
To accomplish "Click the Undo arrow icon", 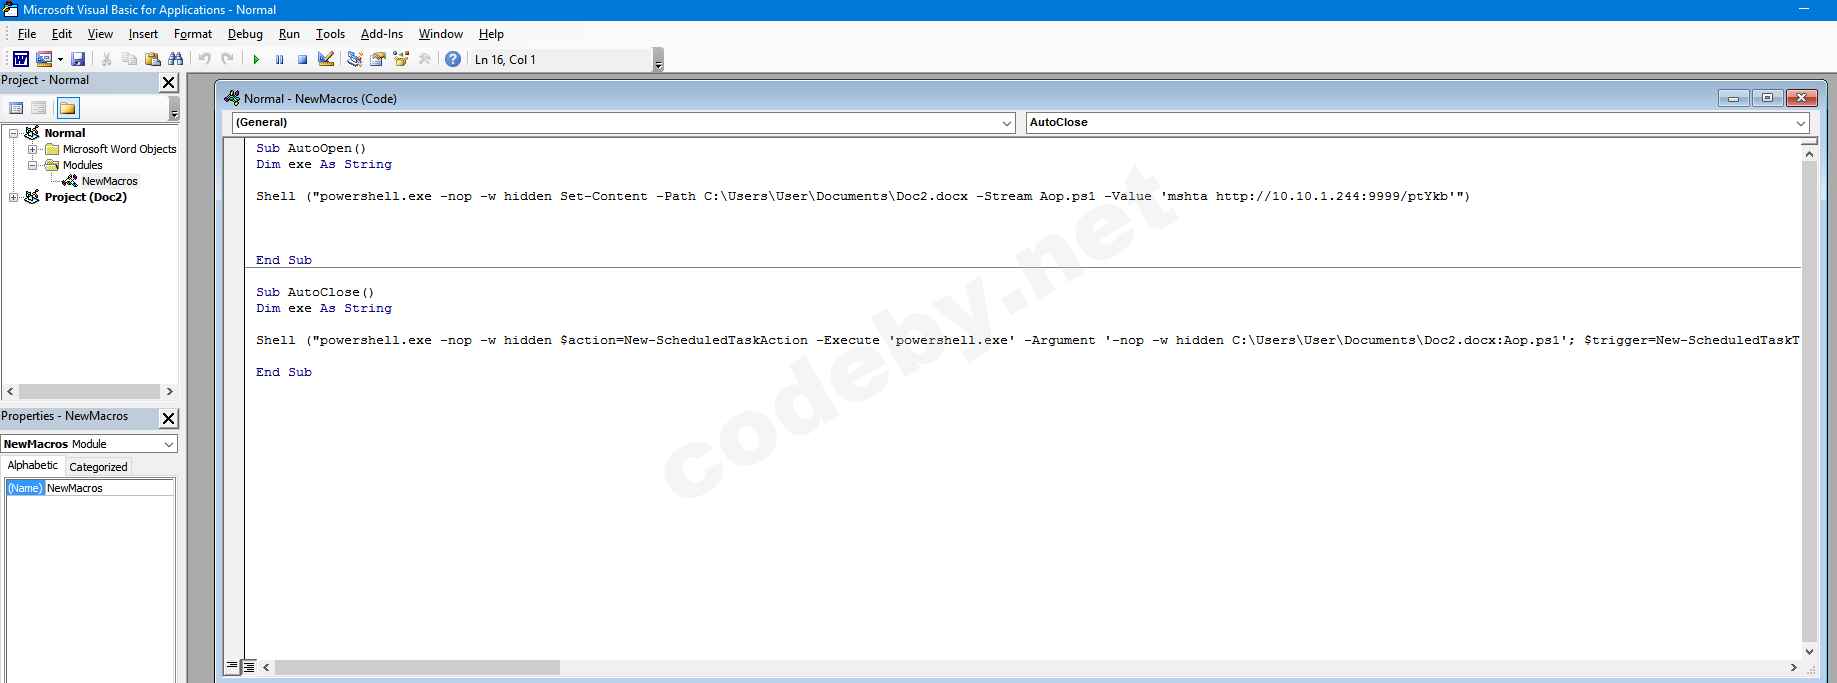I will tap(204, 59).
